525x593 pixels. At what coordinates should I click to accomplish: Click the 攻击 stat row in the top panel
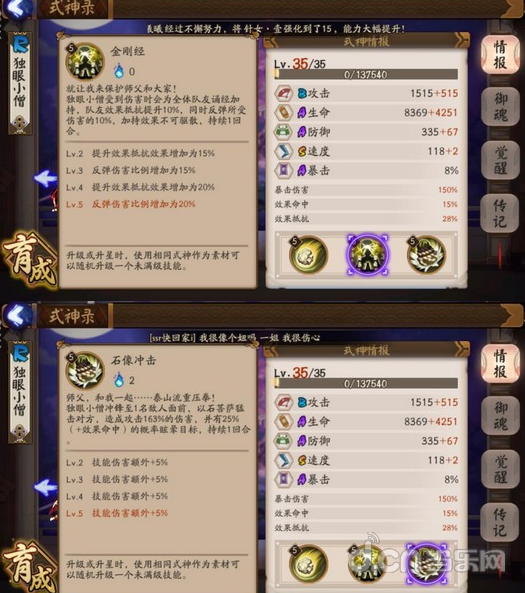coord(367,93)
